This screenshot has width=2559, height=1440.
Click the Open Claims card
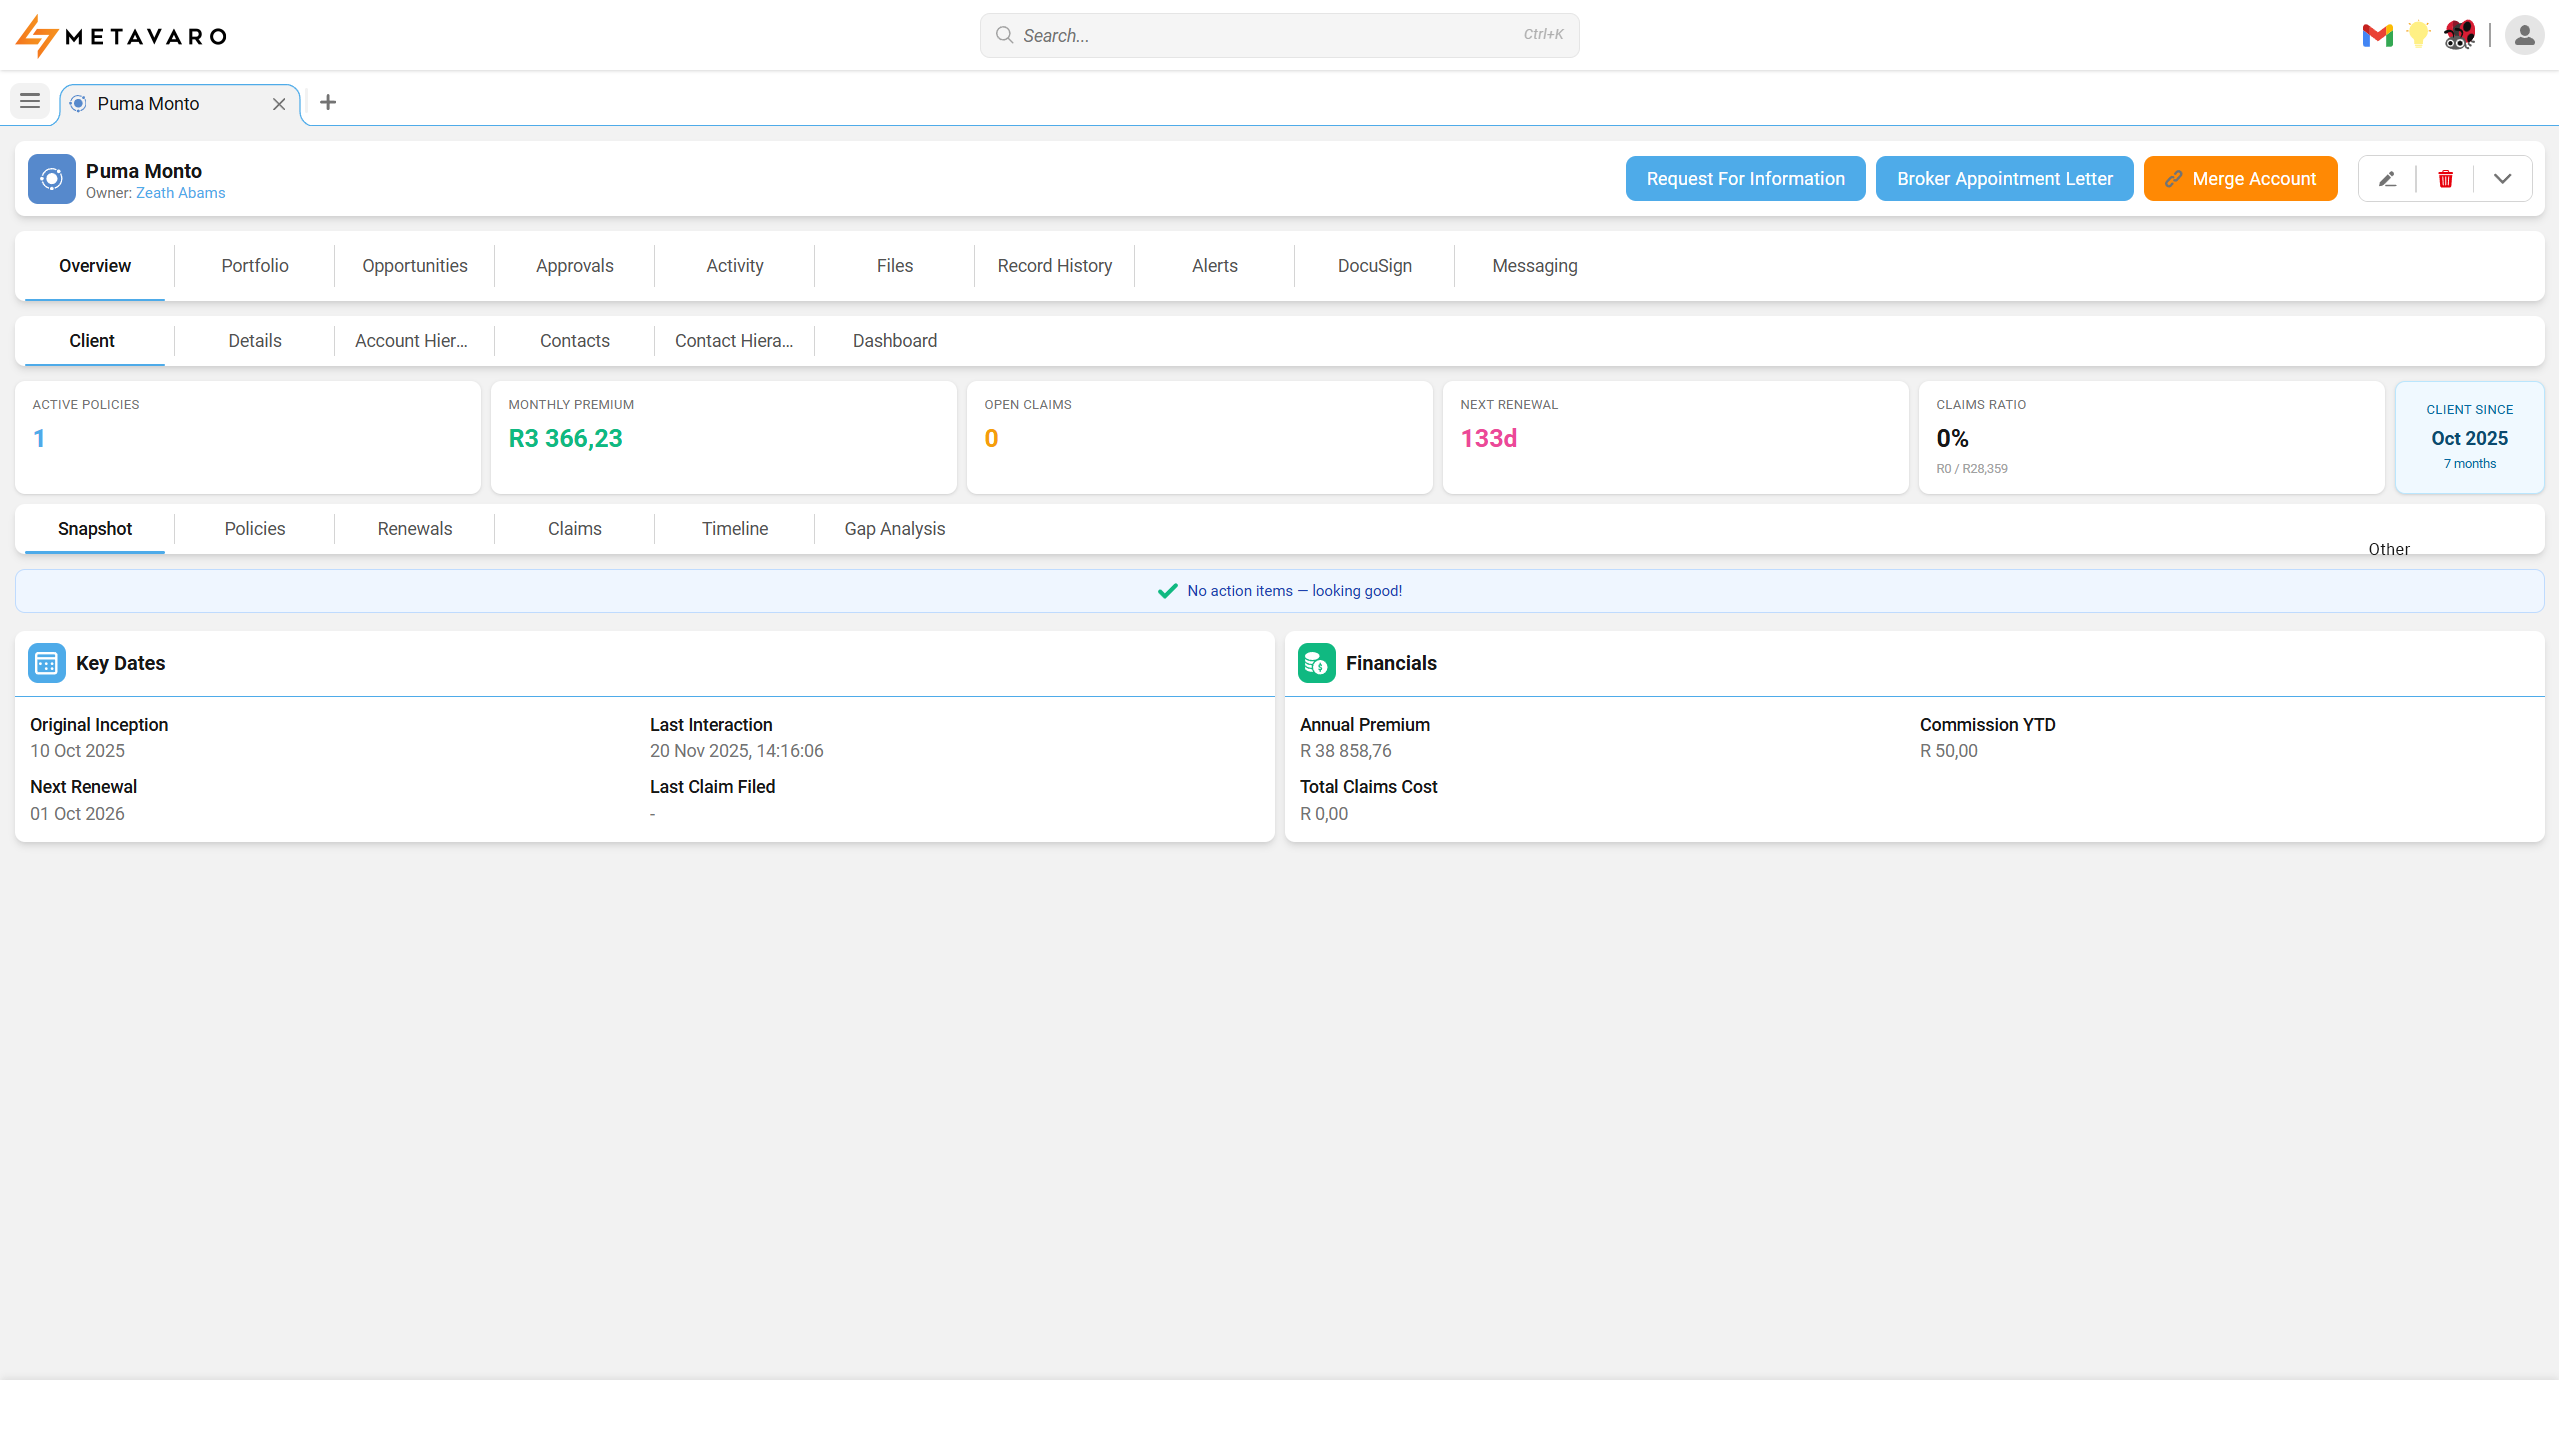pyautogui.click(x=1200, y=437)
